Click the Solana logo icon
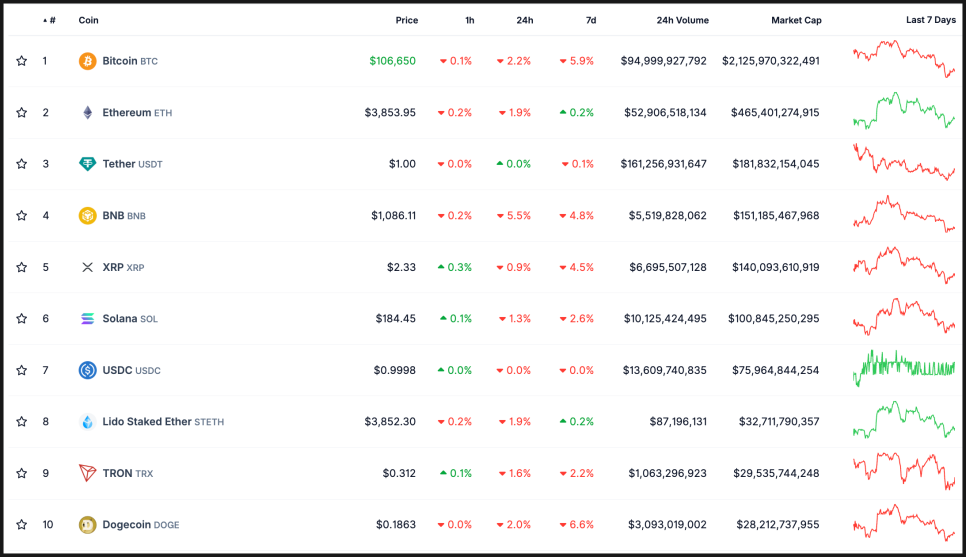966x557 pixels. tap(88, 319)
